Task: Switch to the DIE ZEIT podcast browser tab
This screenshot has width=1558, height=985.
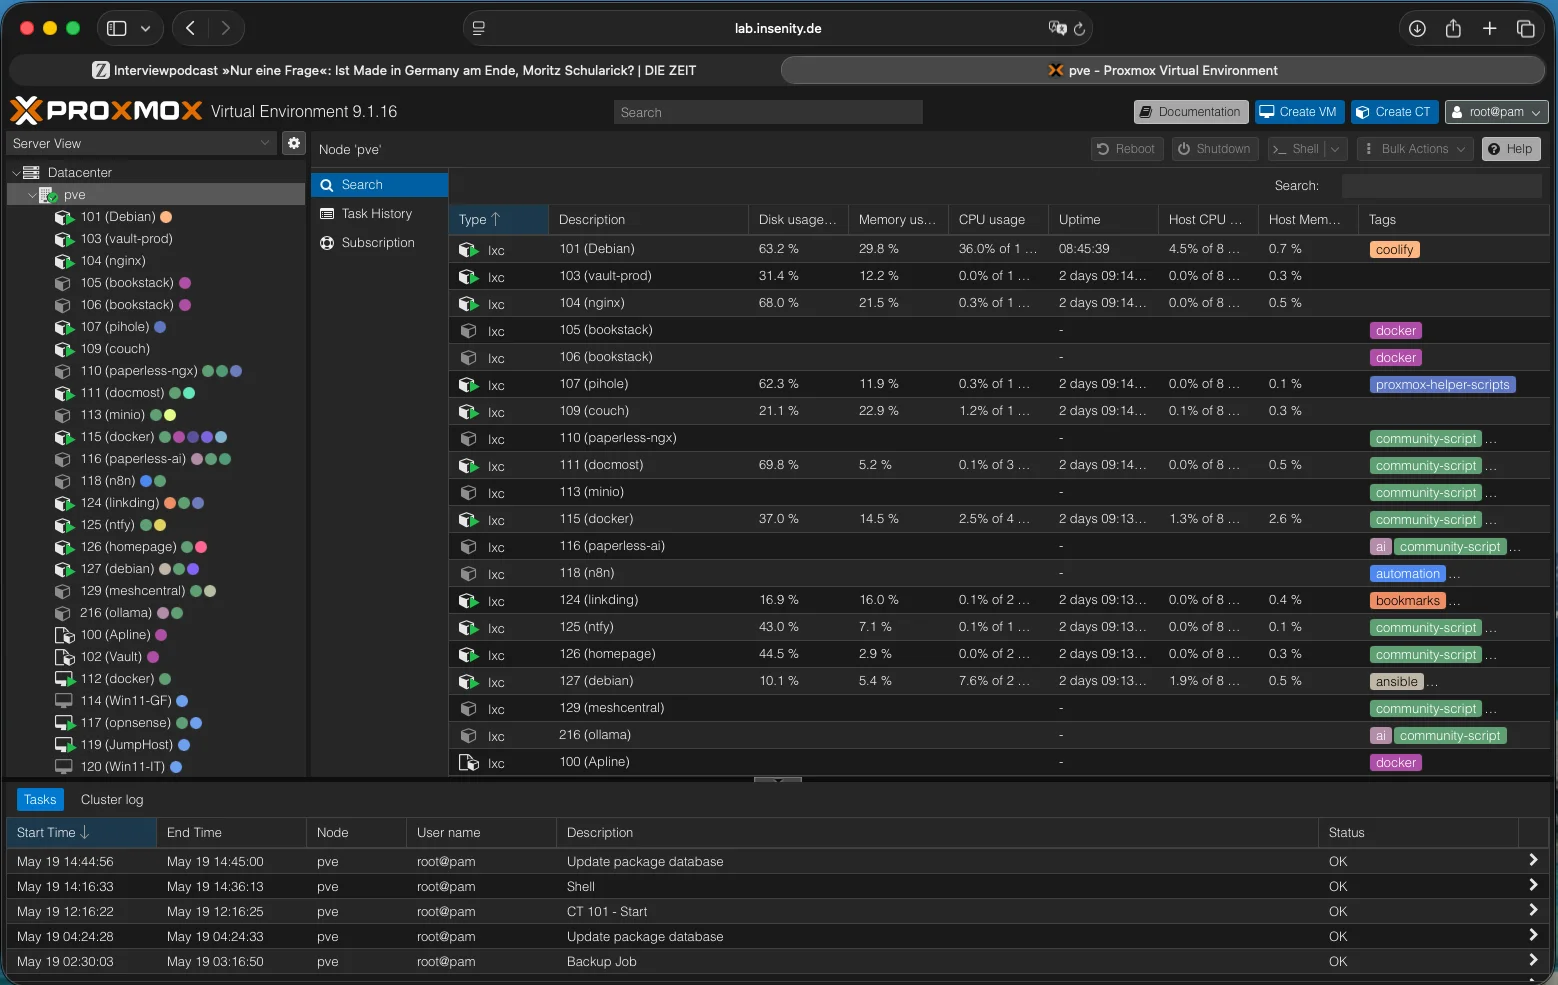Action: 394,70
